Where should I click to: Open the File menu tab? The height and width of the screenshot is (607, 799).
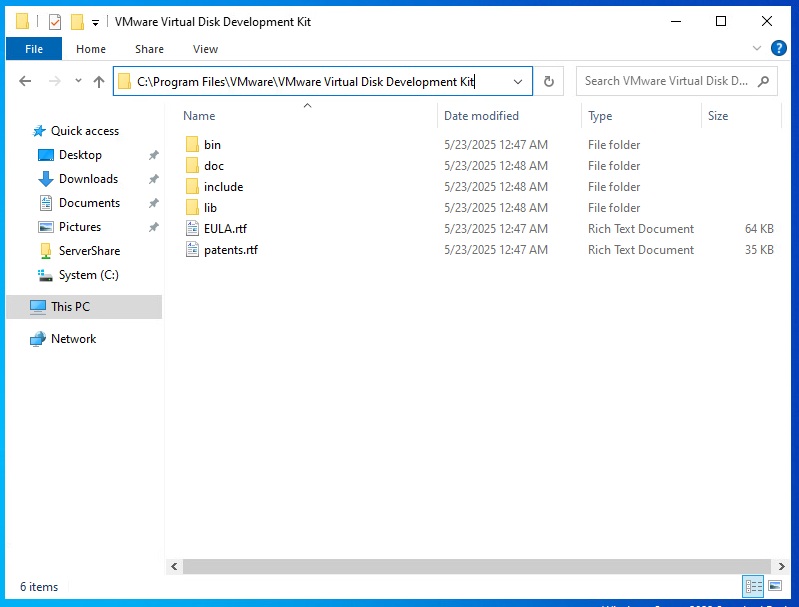pyautogui.click(x=34, y=49)
